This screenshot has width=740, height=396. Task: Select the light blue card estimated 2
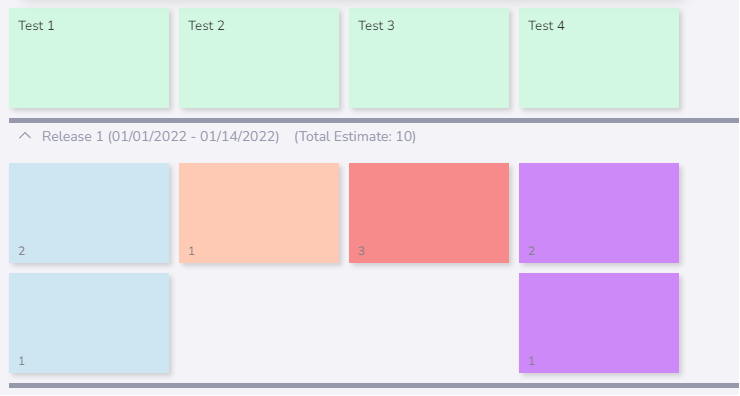coord(89,213)
